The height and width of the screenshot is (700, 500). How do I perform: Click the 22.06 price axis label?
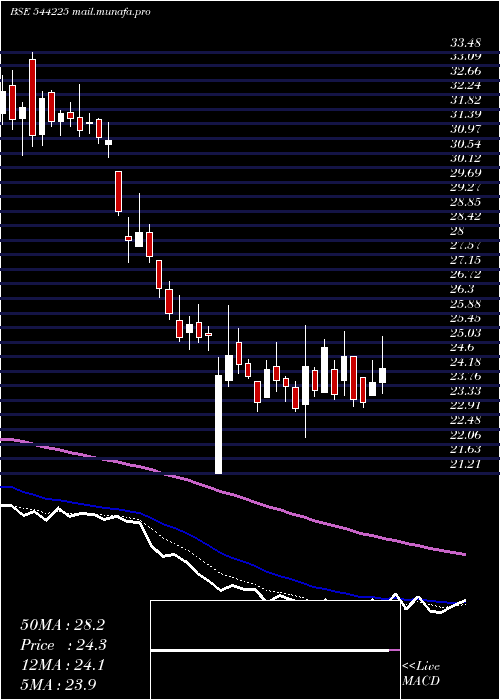click(x=466, y=435)
